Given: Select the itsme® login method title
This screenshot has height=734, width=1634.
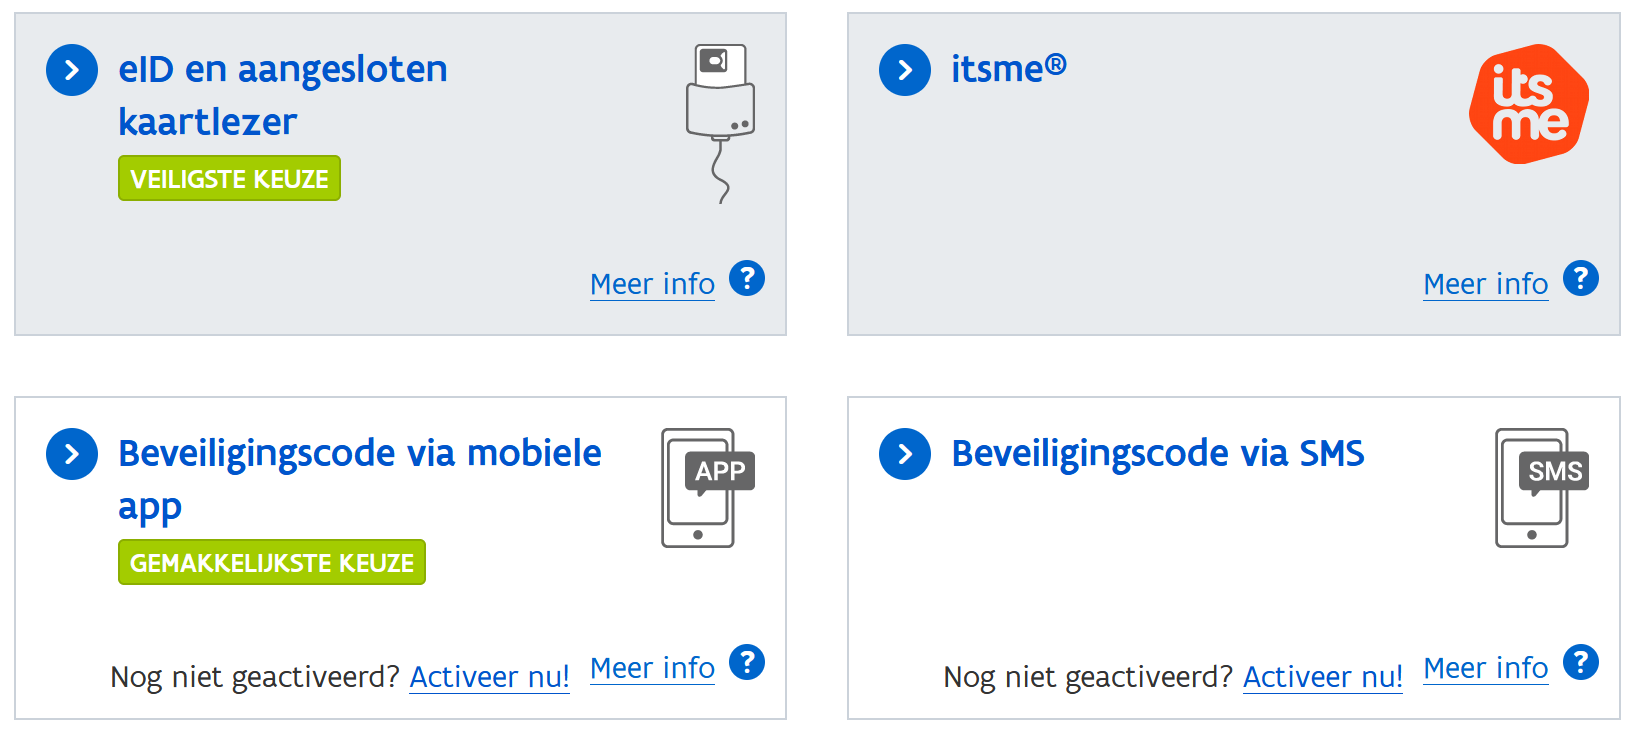Looking at the screenshot, I should point(1008,69).
